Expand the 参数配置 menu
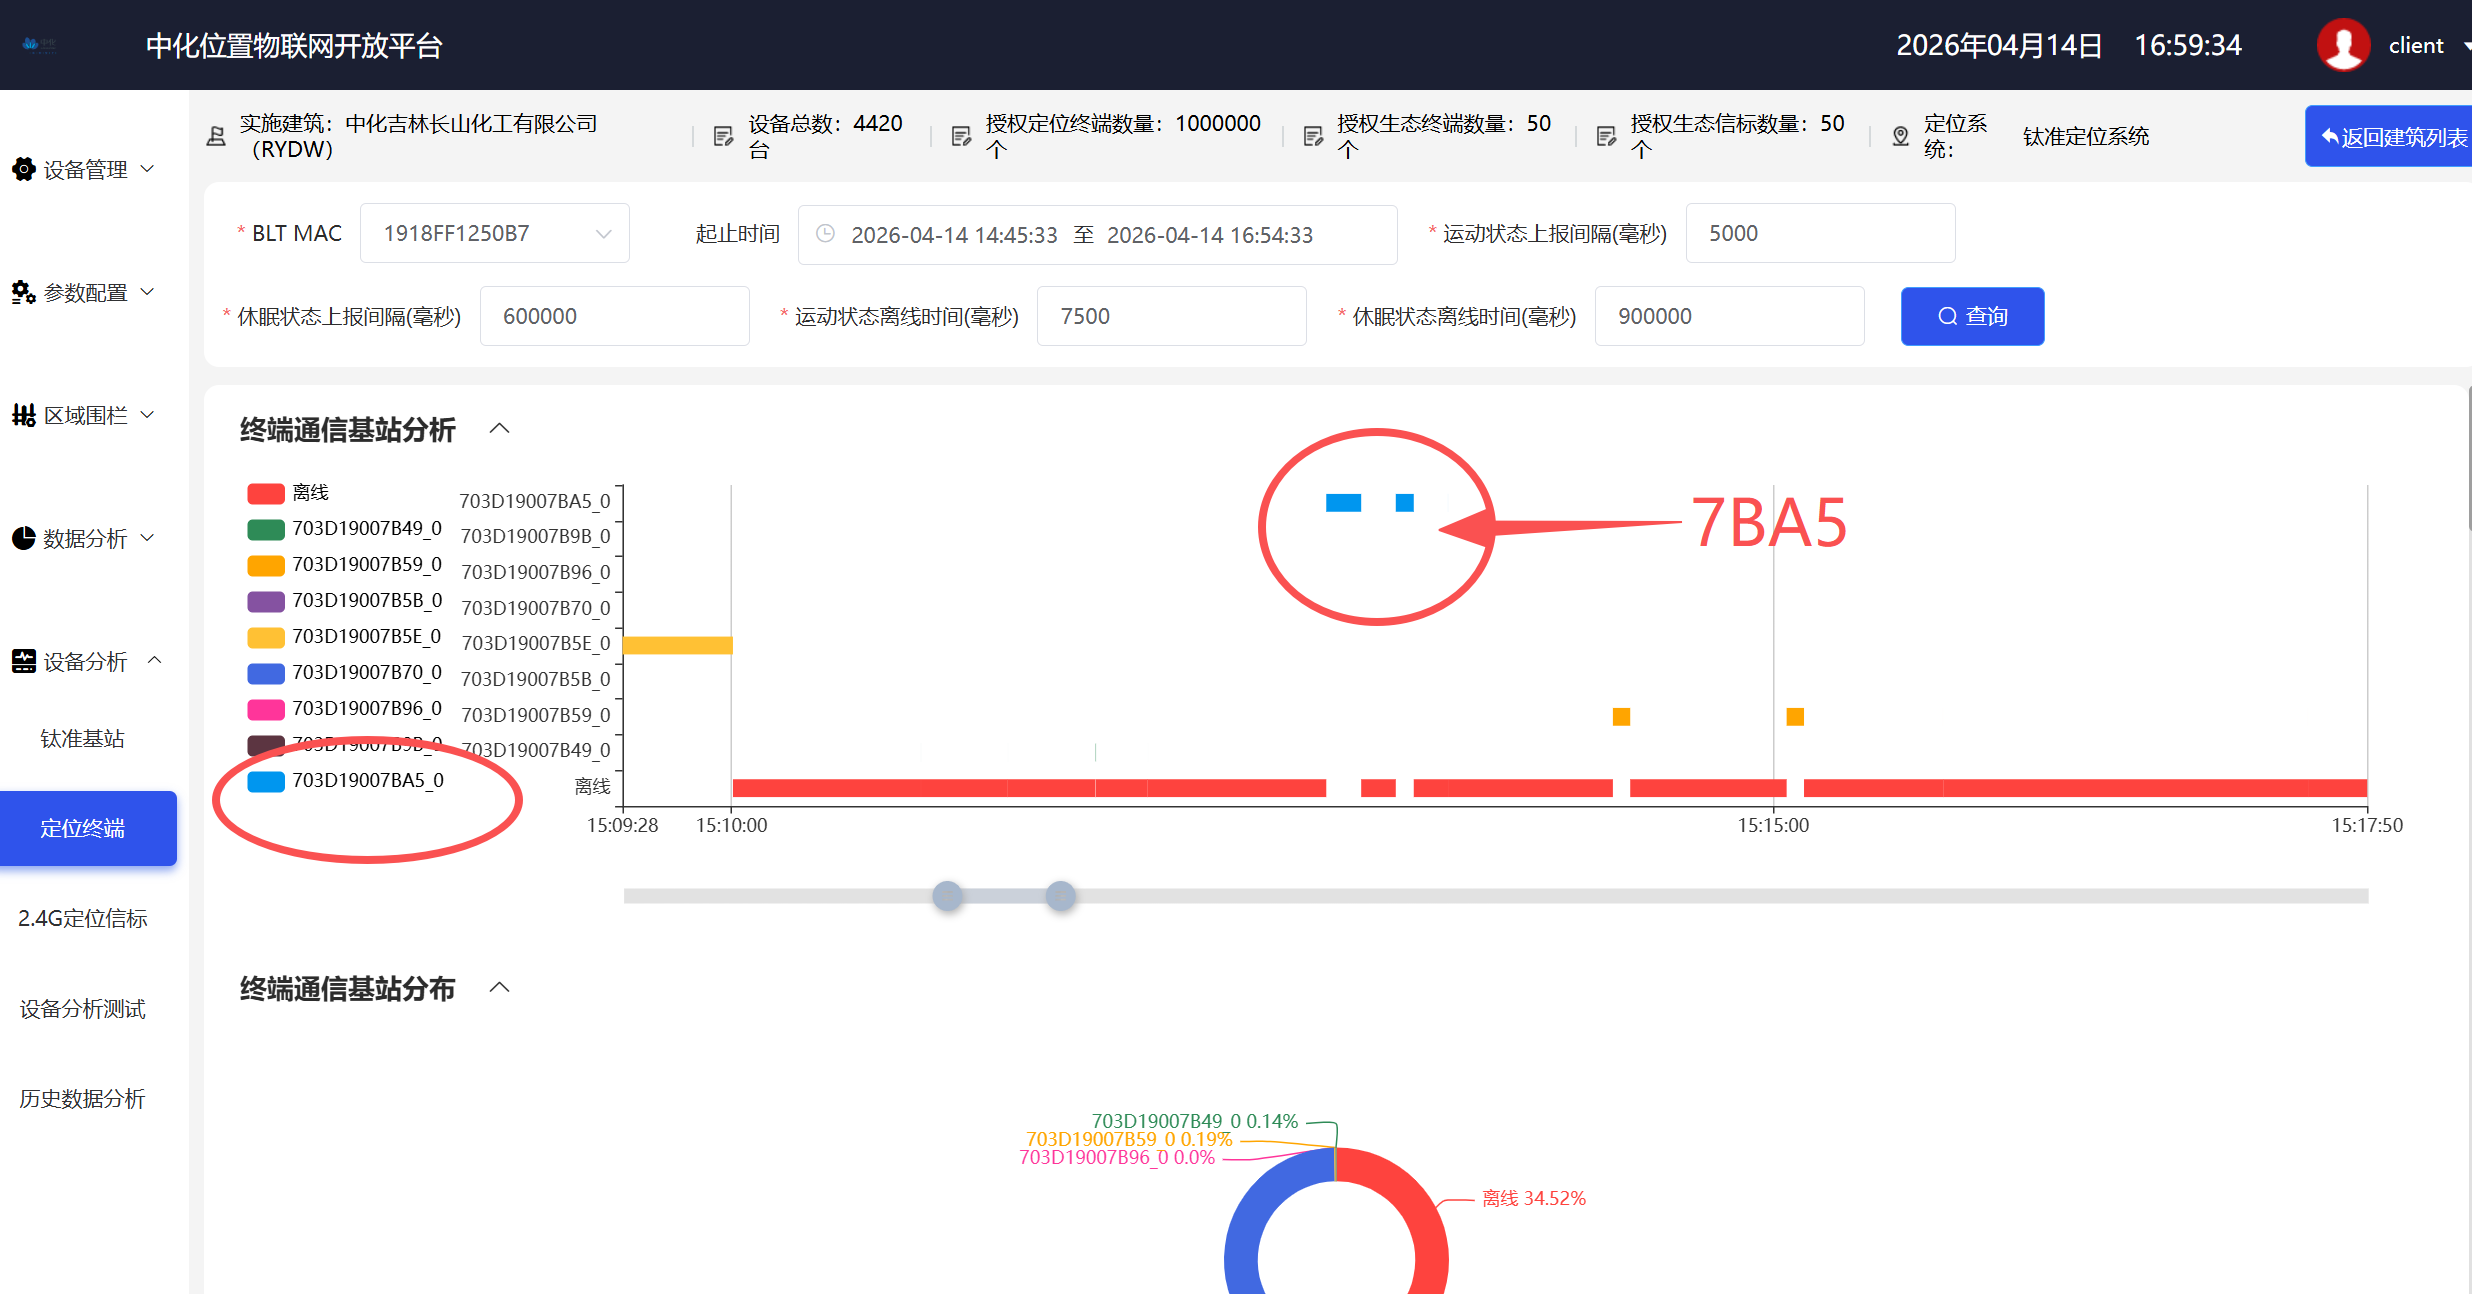 click(x=147, y=292)
